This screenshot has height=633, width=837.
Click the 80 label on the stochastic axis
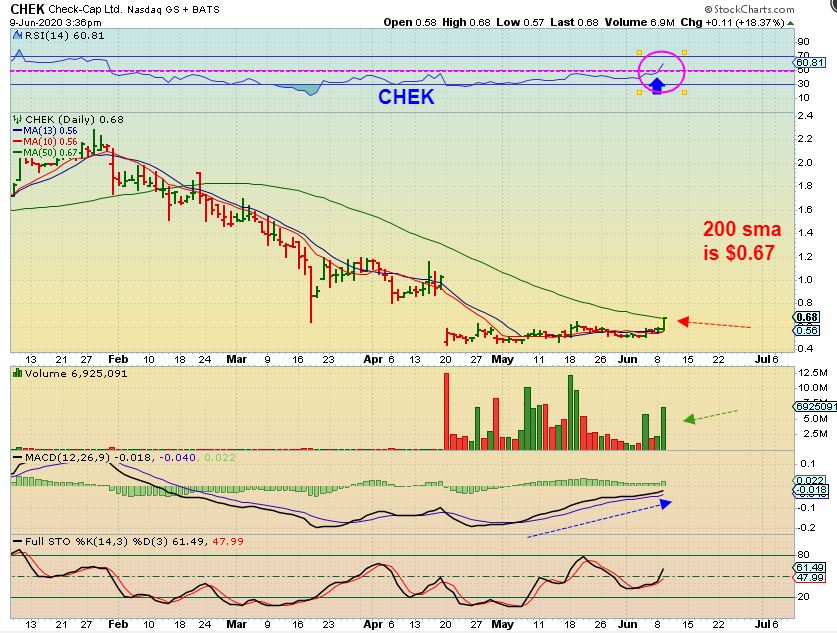click(803, 555)
